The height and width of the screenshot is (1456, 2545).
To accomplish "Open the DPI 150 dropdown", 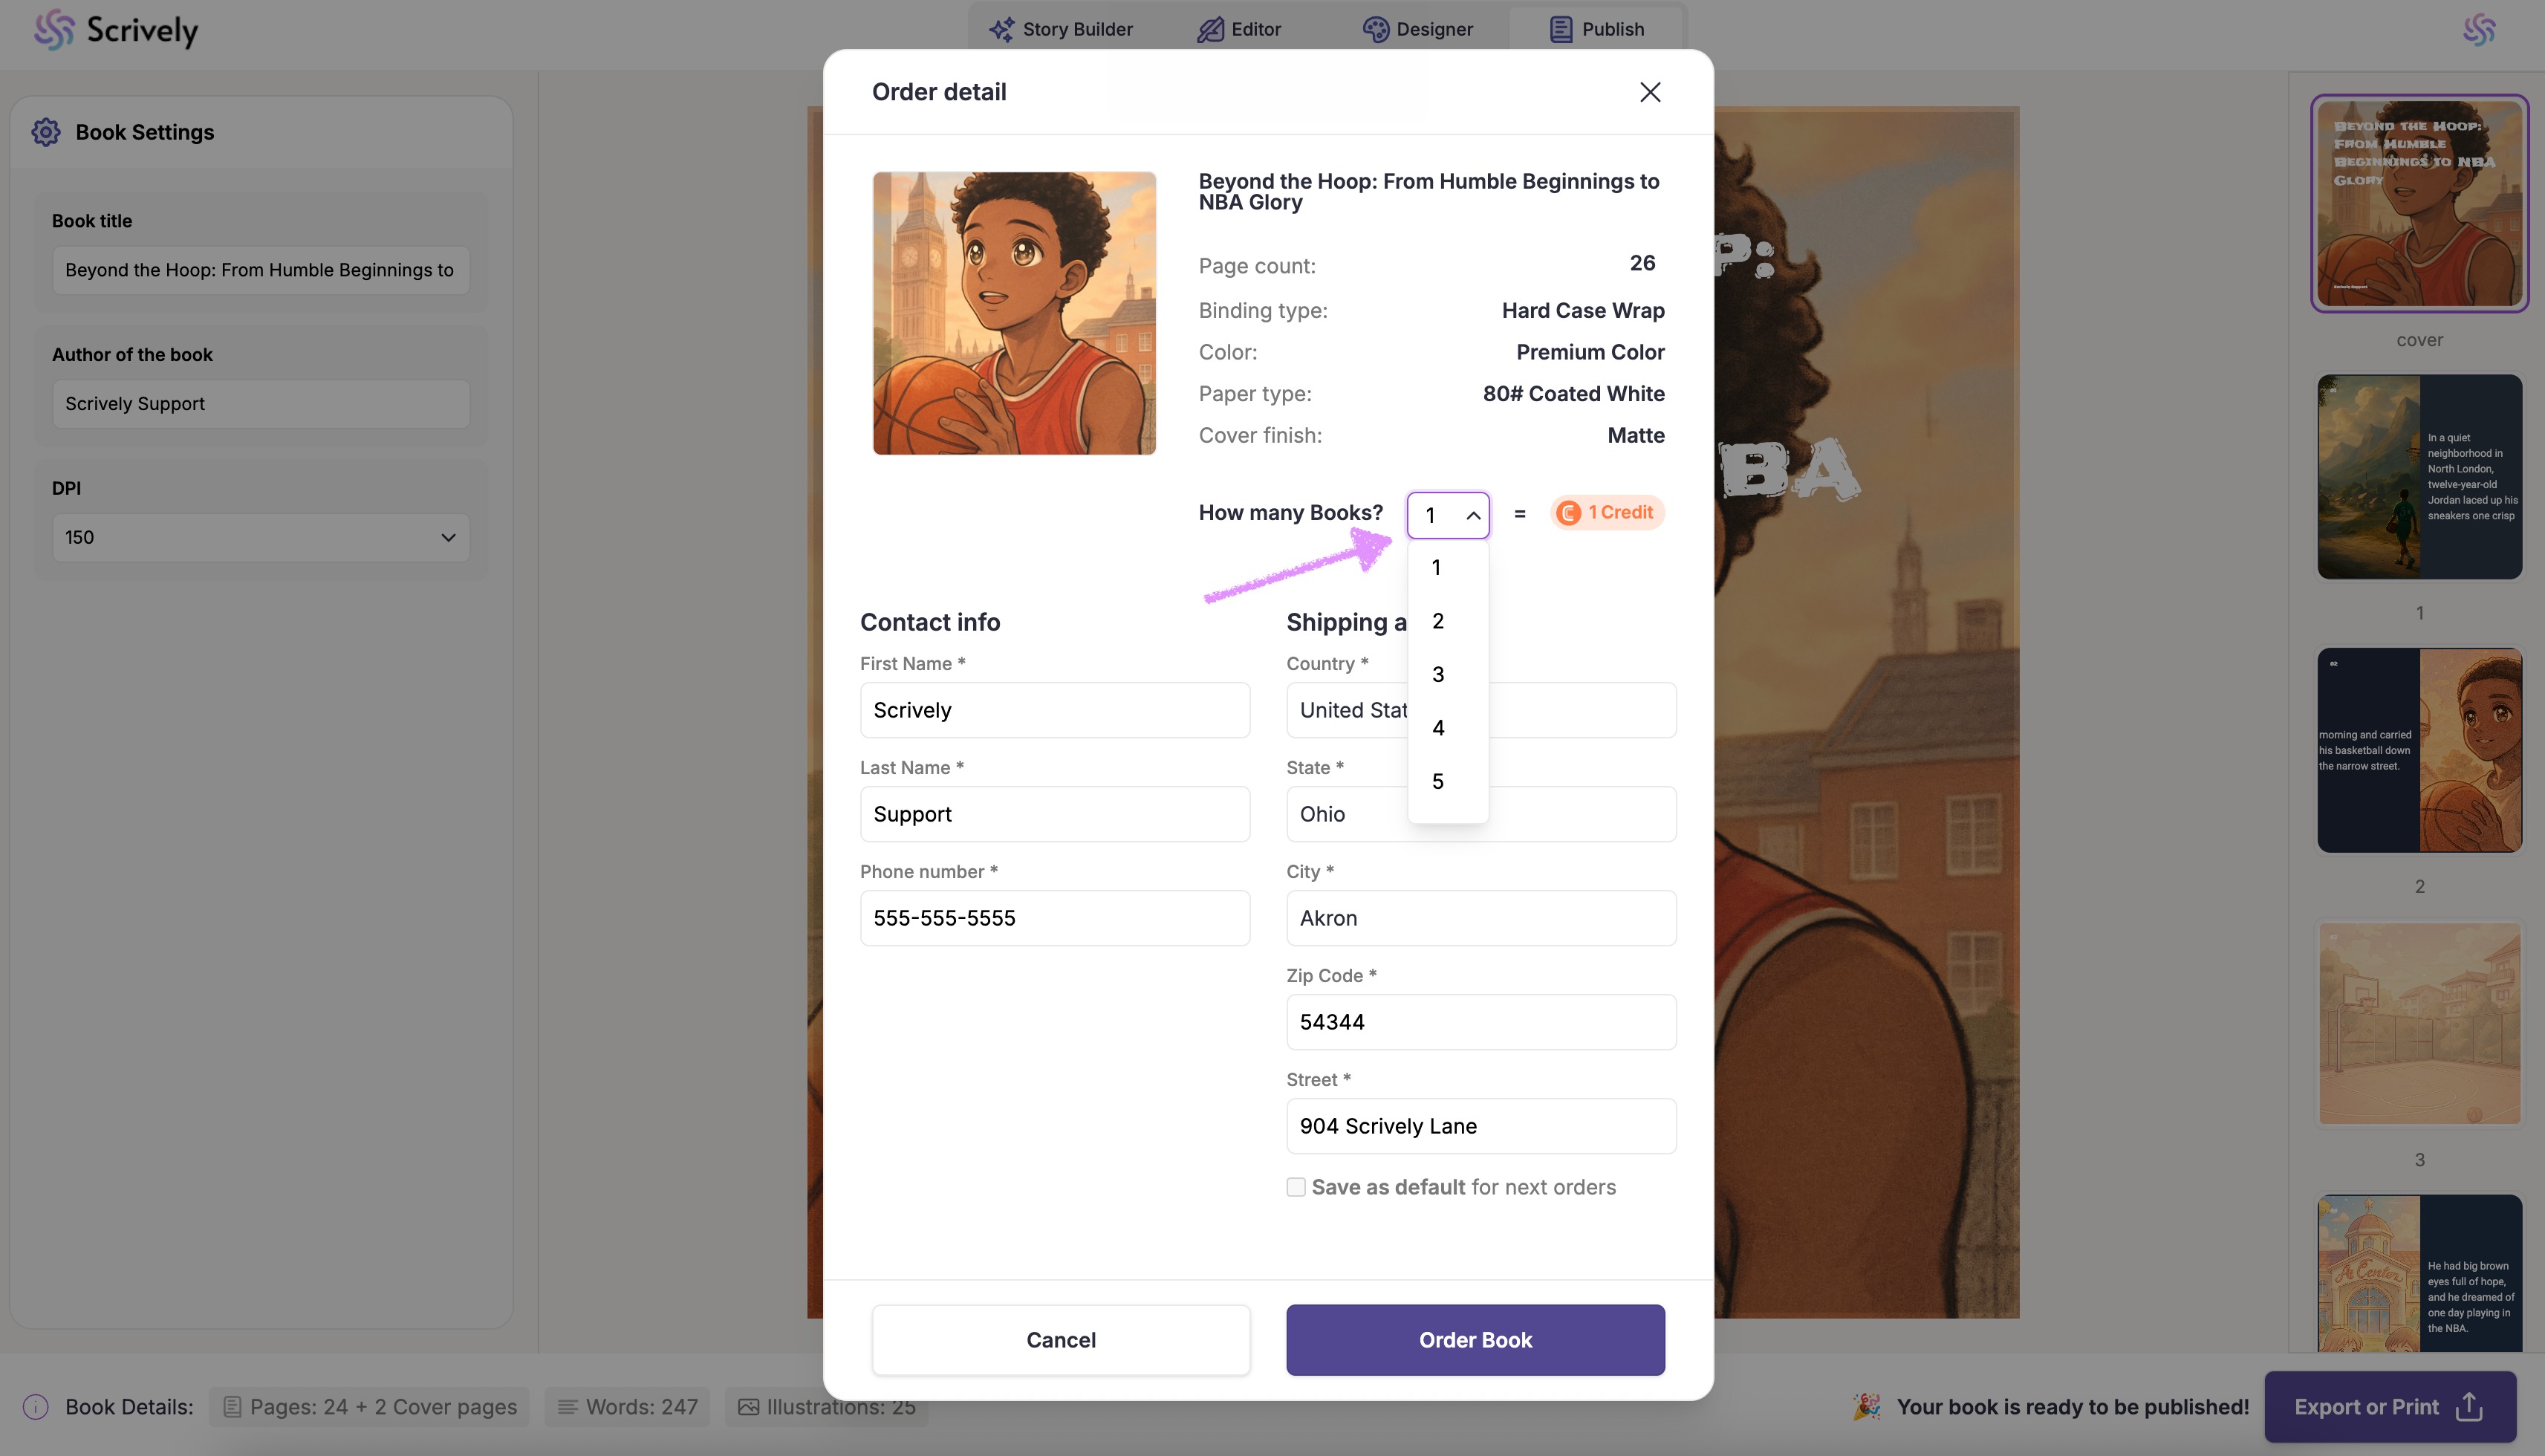I will (261, 537).
